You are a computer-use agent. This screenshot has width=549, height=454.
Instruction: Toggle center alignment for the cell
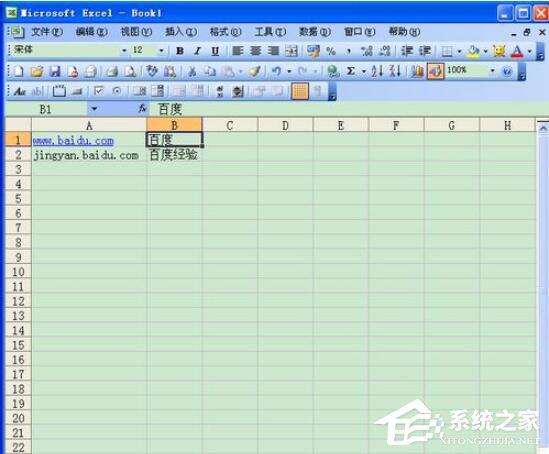[x=256, y=51]
